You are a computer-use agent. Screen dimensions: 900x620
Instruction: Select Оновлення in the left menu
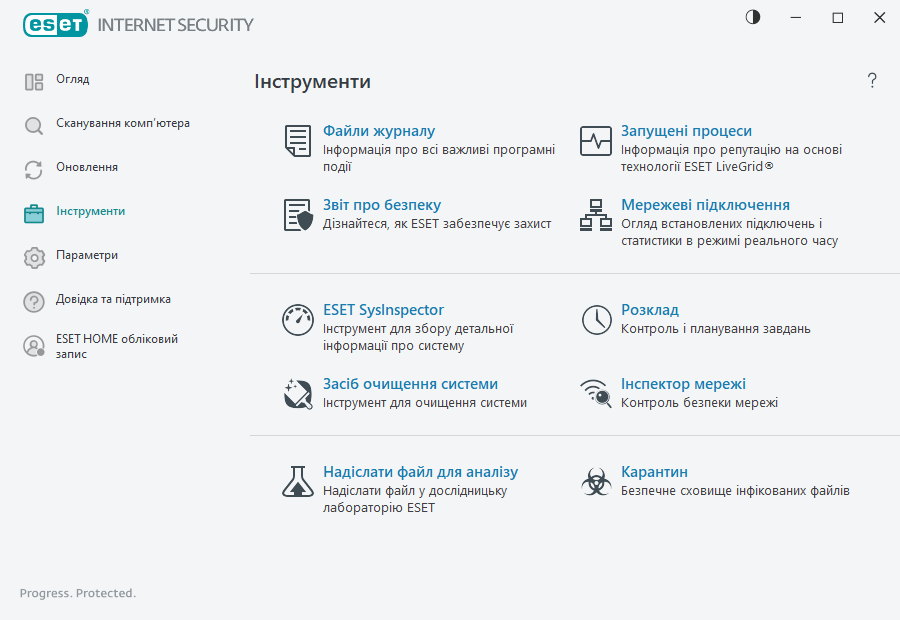tap(87, 168)
